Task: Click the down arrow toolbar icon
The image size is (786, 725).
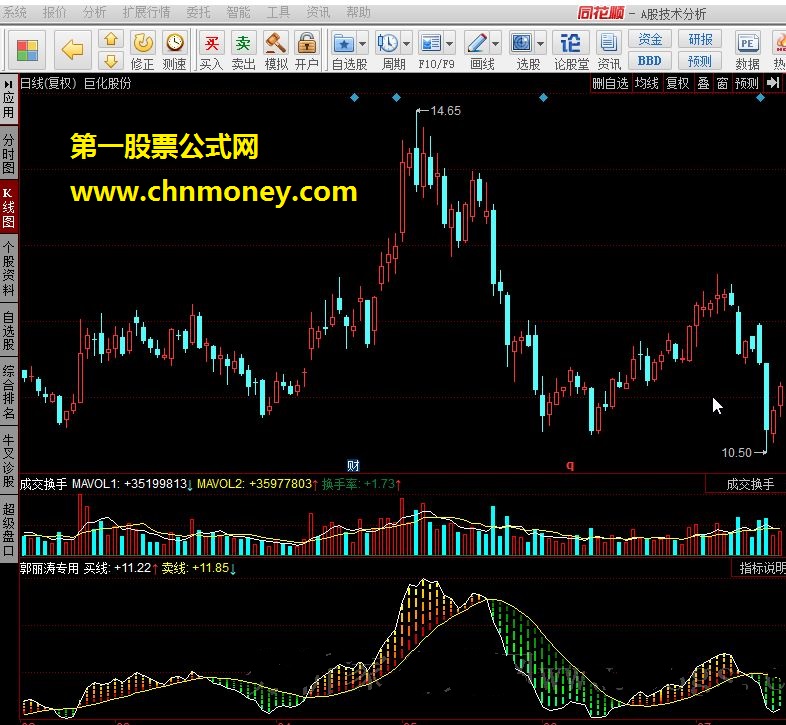Action: point(111,61)
